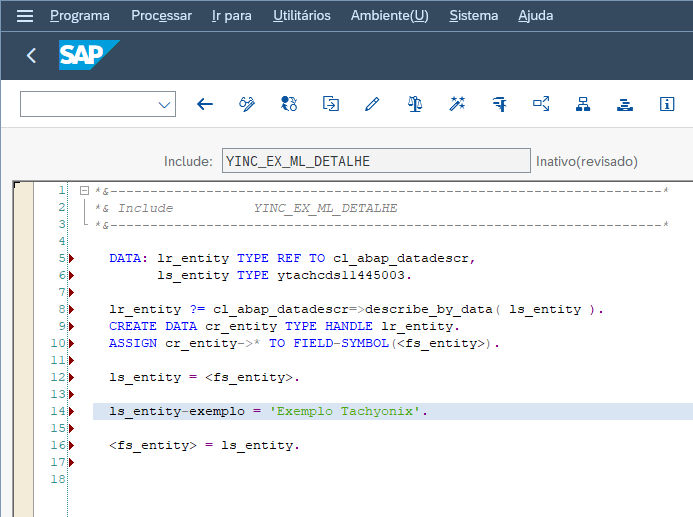
Task: Click the 'Inativo(revisado)' status text
Action: [x=586, y=161]
